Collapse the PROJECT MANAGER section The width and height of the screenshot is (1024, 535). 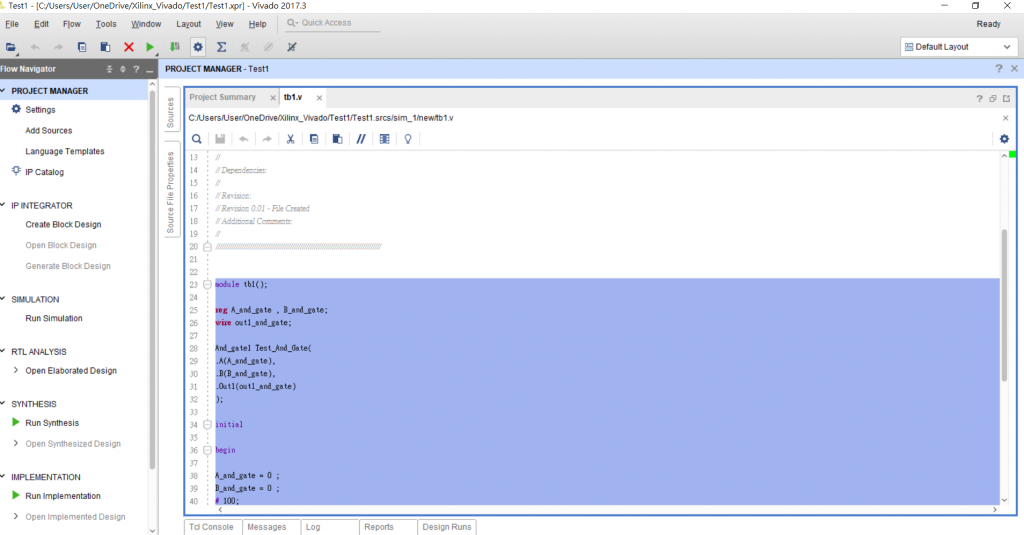click(x=3, y=90)
